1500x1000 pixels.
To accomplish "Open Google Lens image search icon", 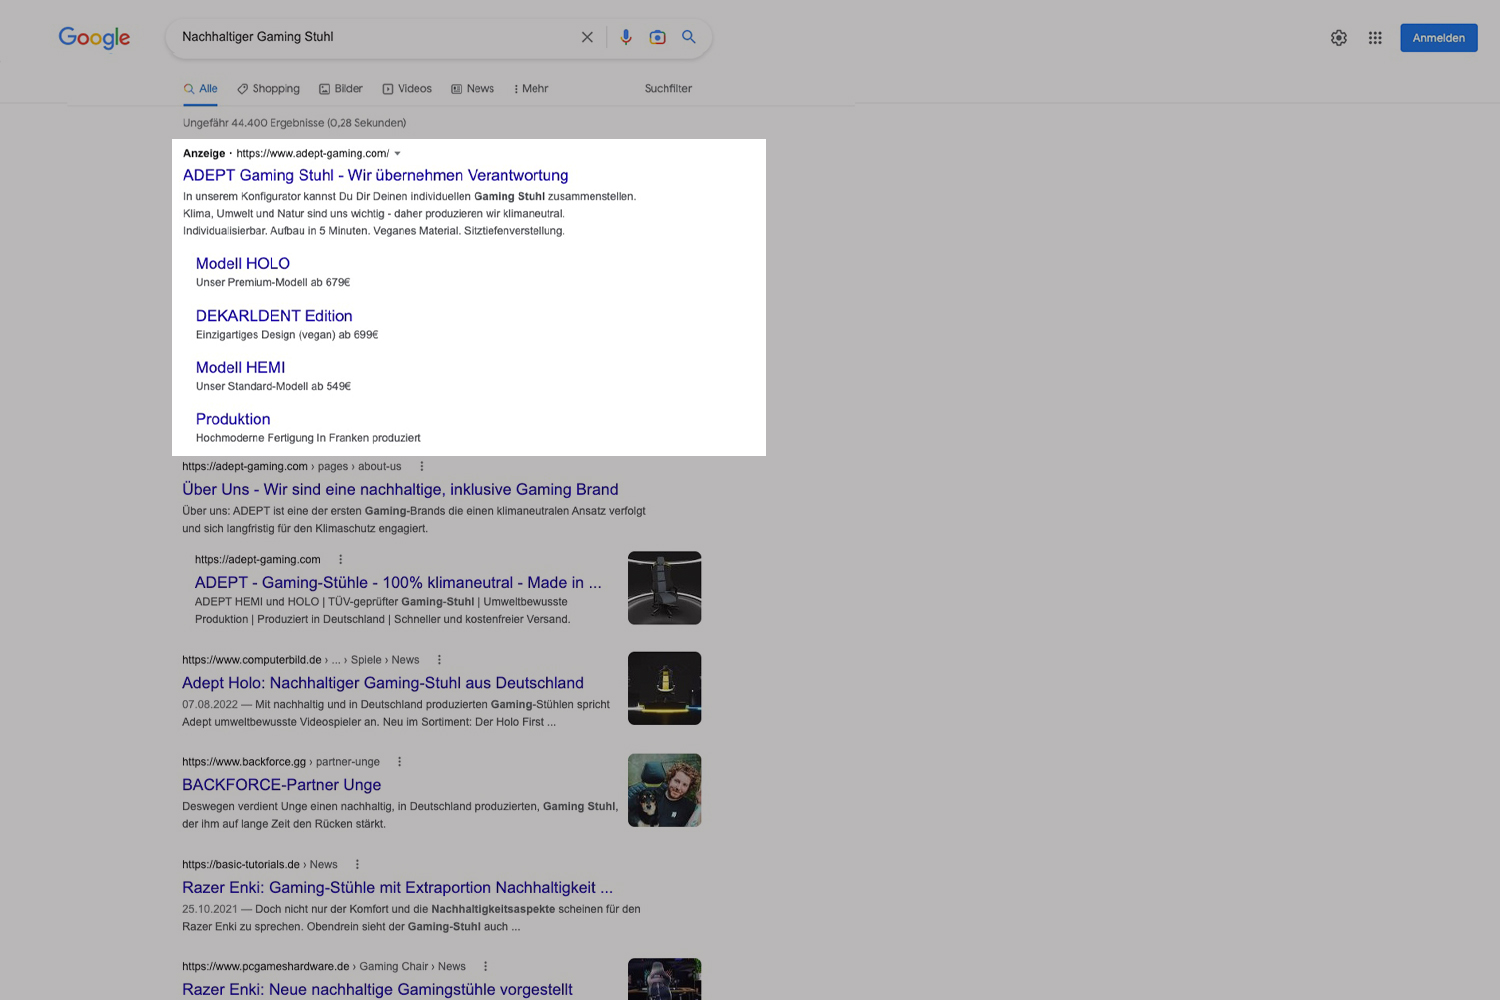I will [657, 37].
